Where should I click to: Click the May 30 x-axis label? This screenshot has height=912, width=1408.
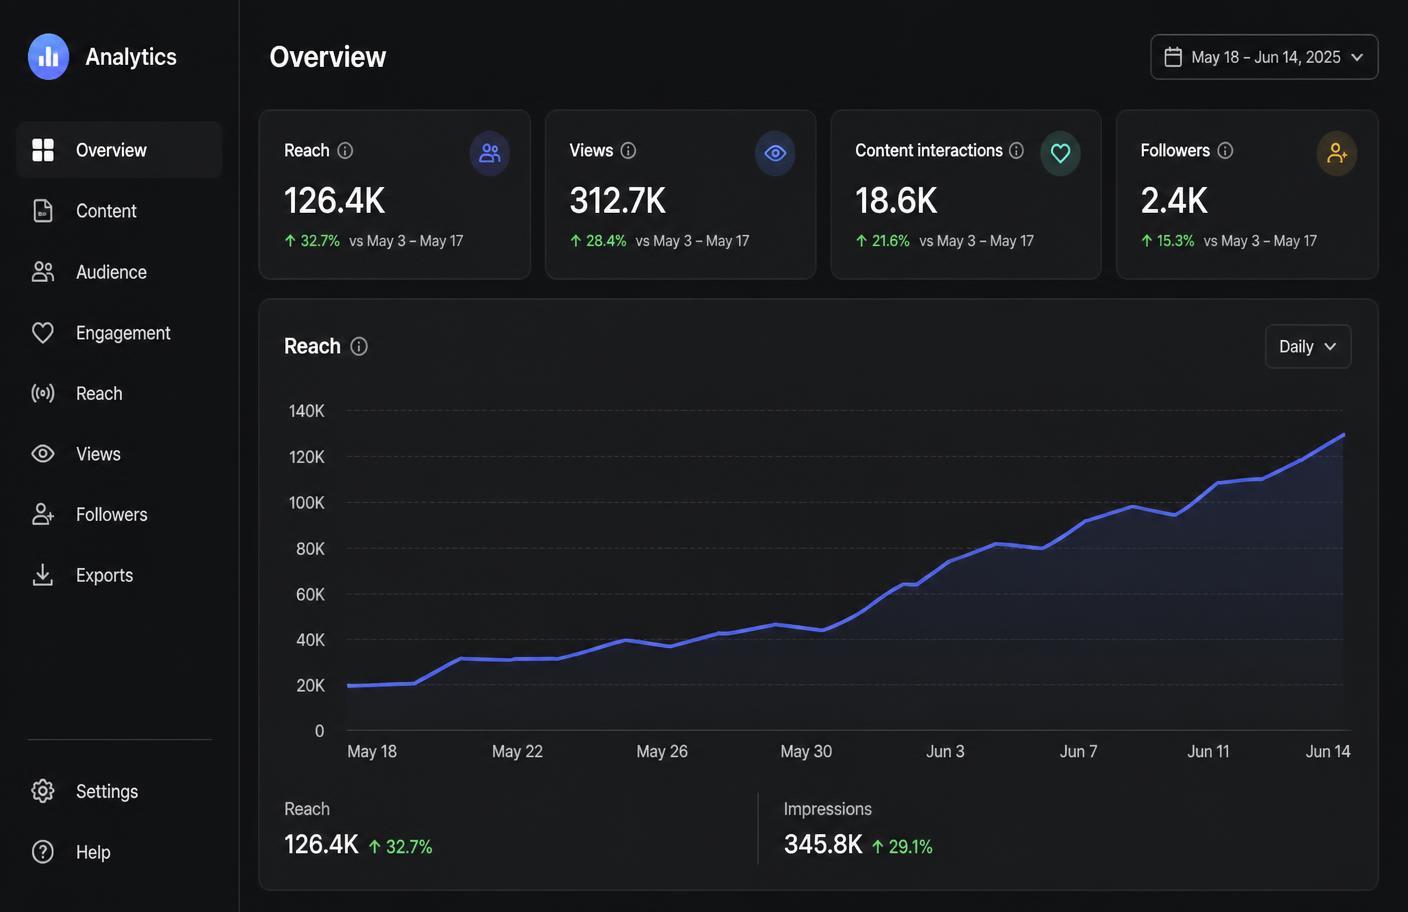pos(806,751)
